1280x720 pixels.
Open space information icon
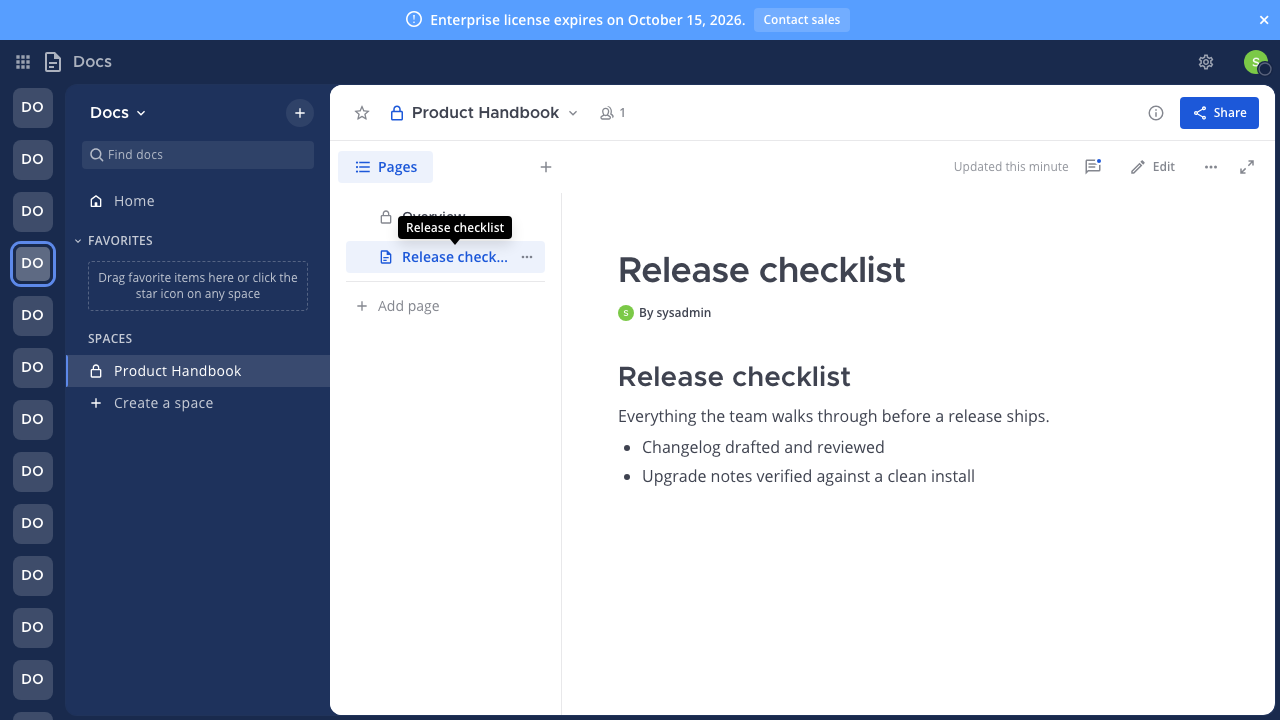(1156, 113)
